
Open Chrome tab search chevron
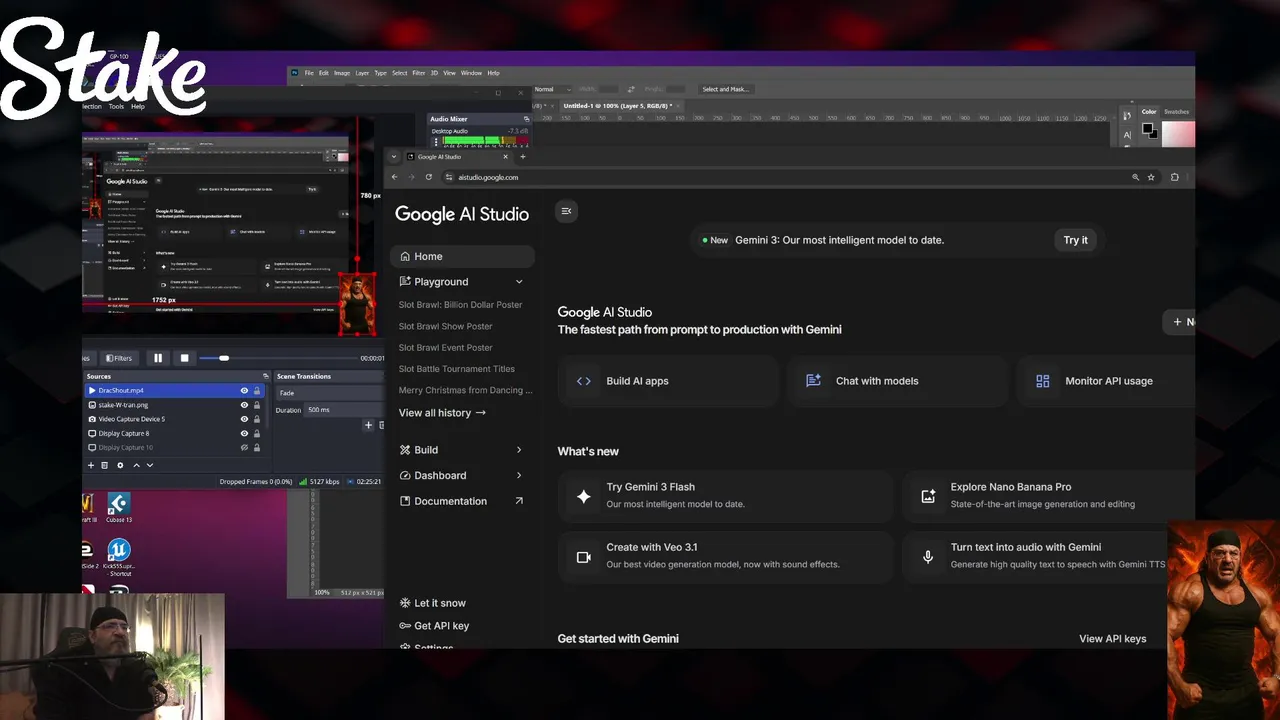(x=395, y=156)
